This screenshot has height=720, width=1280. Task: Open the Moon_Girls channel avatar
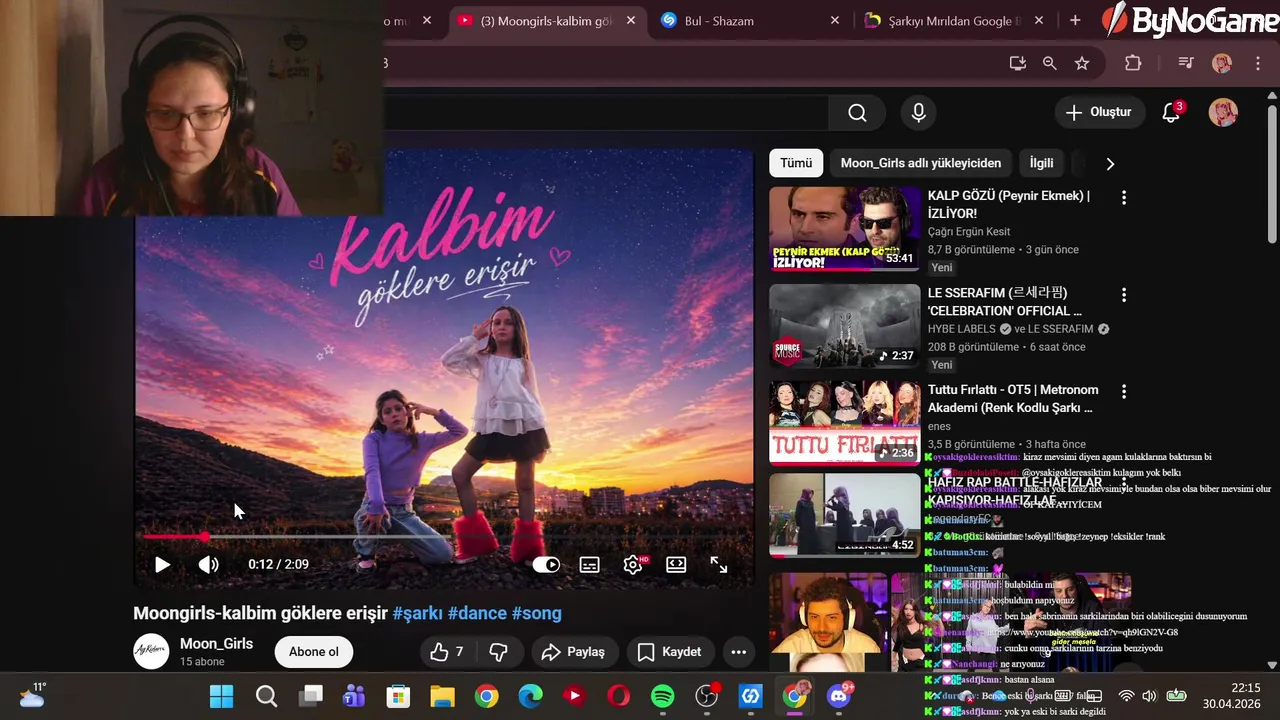click(152, 651)
